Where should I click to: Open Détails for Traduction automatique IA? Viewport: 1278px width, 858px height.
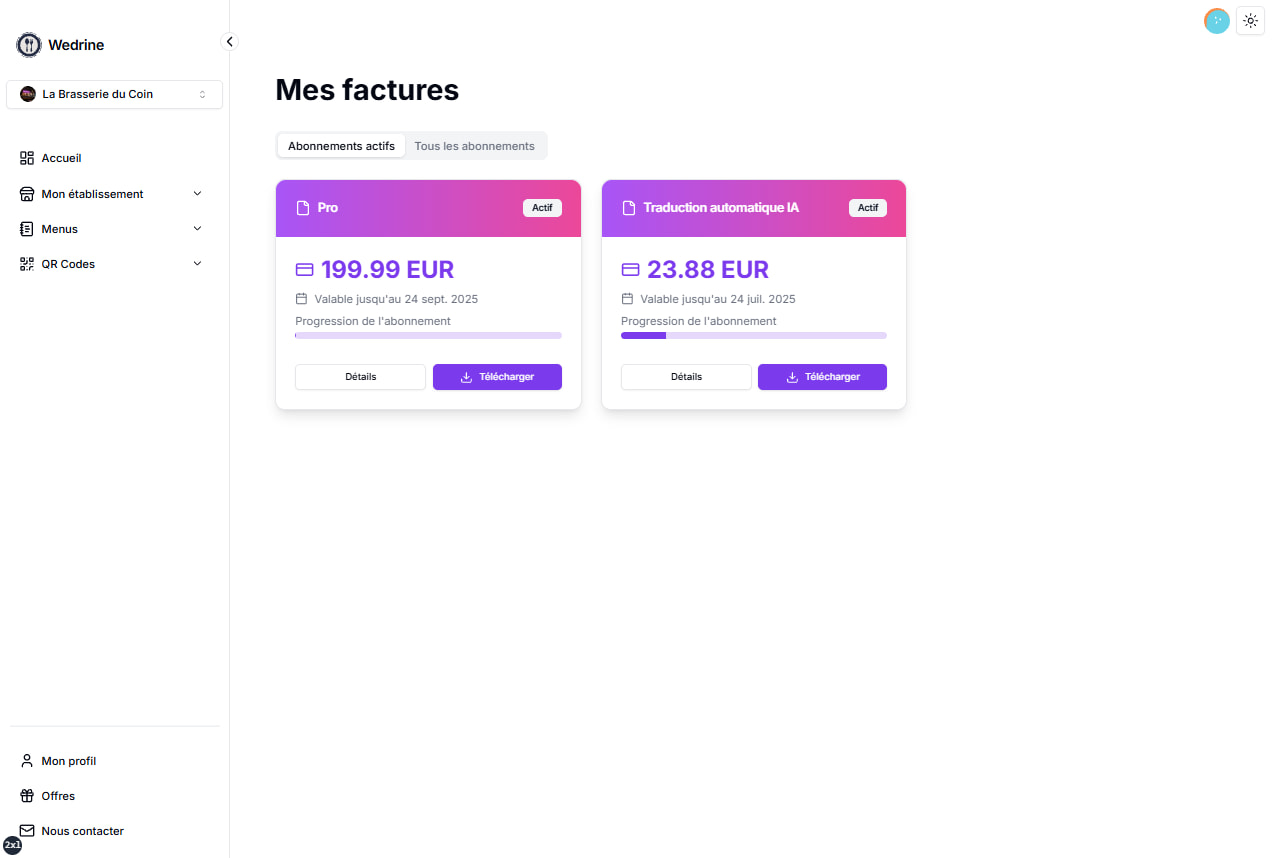tap(686, 377)
